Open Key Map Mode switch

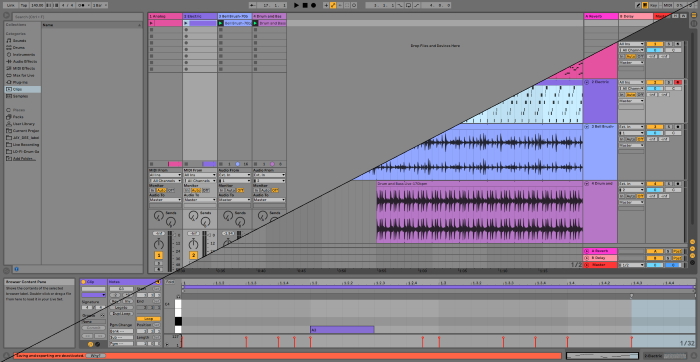tap(654, 5)
